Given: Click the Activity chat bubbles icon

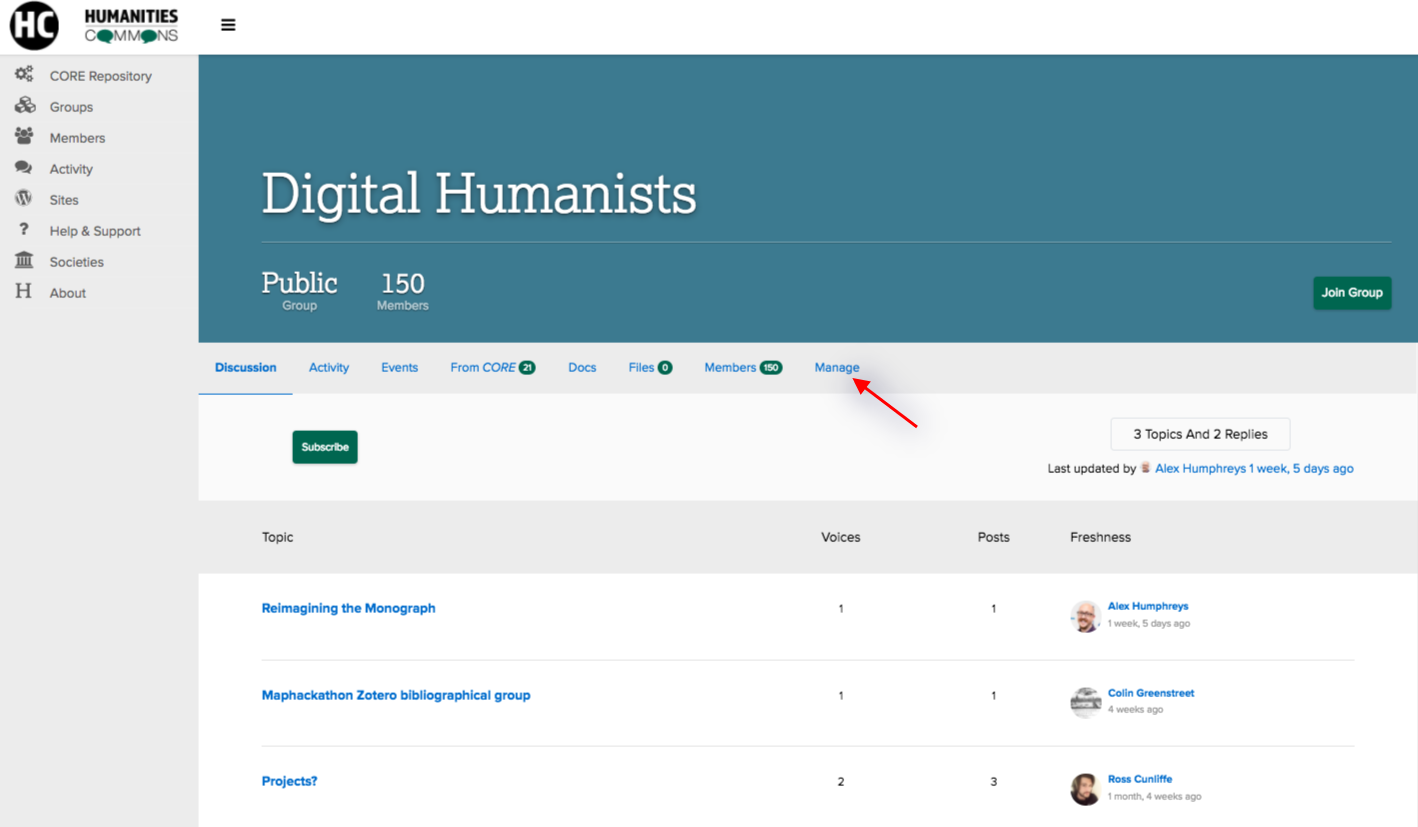Looking at the screenshot, I should [24, 168].
